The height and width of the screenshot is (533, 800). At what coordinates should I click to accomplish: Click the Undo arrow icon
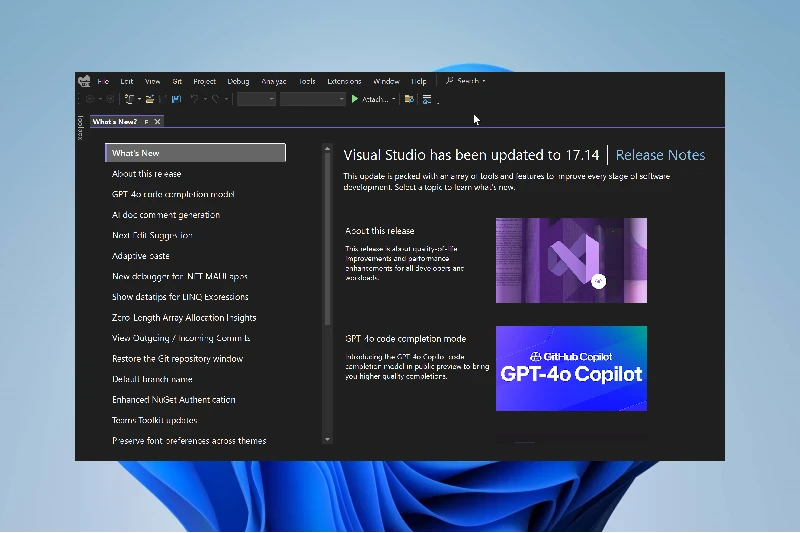[x=194, y=99]
